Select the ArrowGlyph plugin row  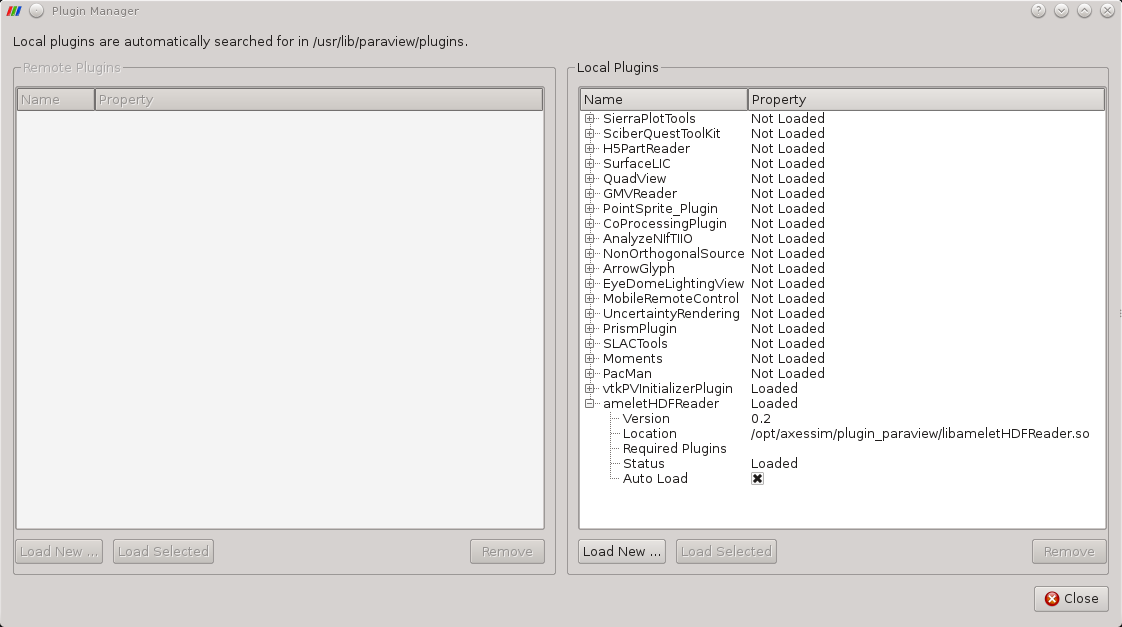click(842, 268)
